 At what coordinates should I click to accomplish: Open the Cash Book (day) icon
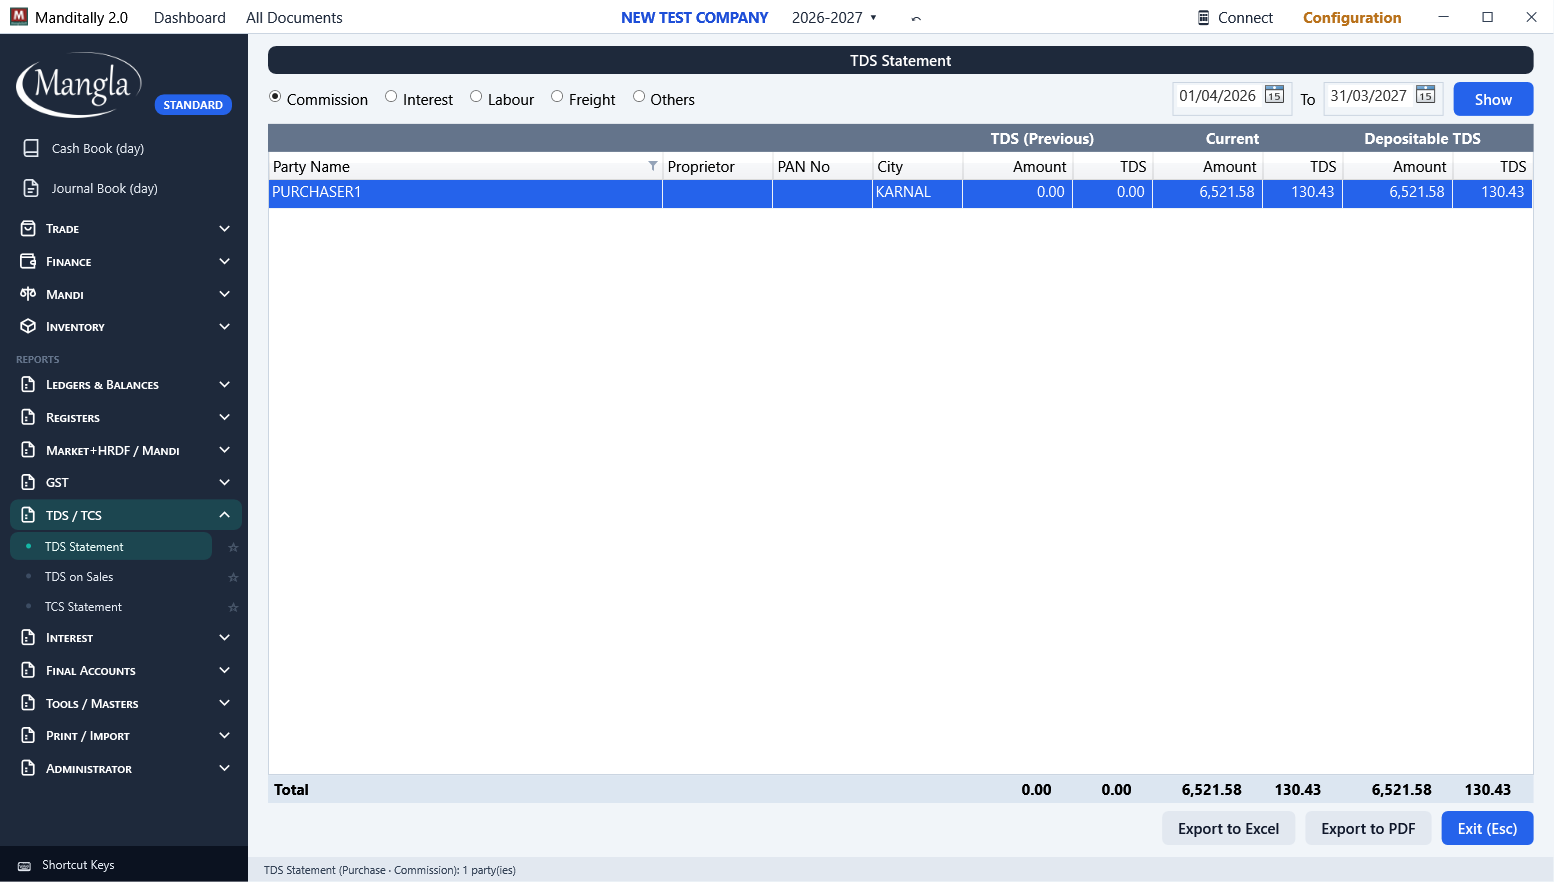click(x=31, y=148)
